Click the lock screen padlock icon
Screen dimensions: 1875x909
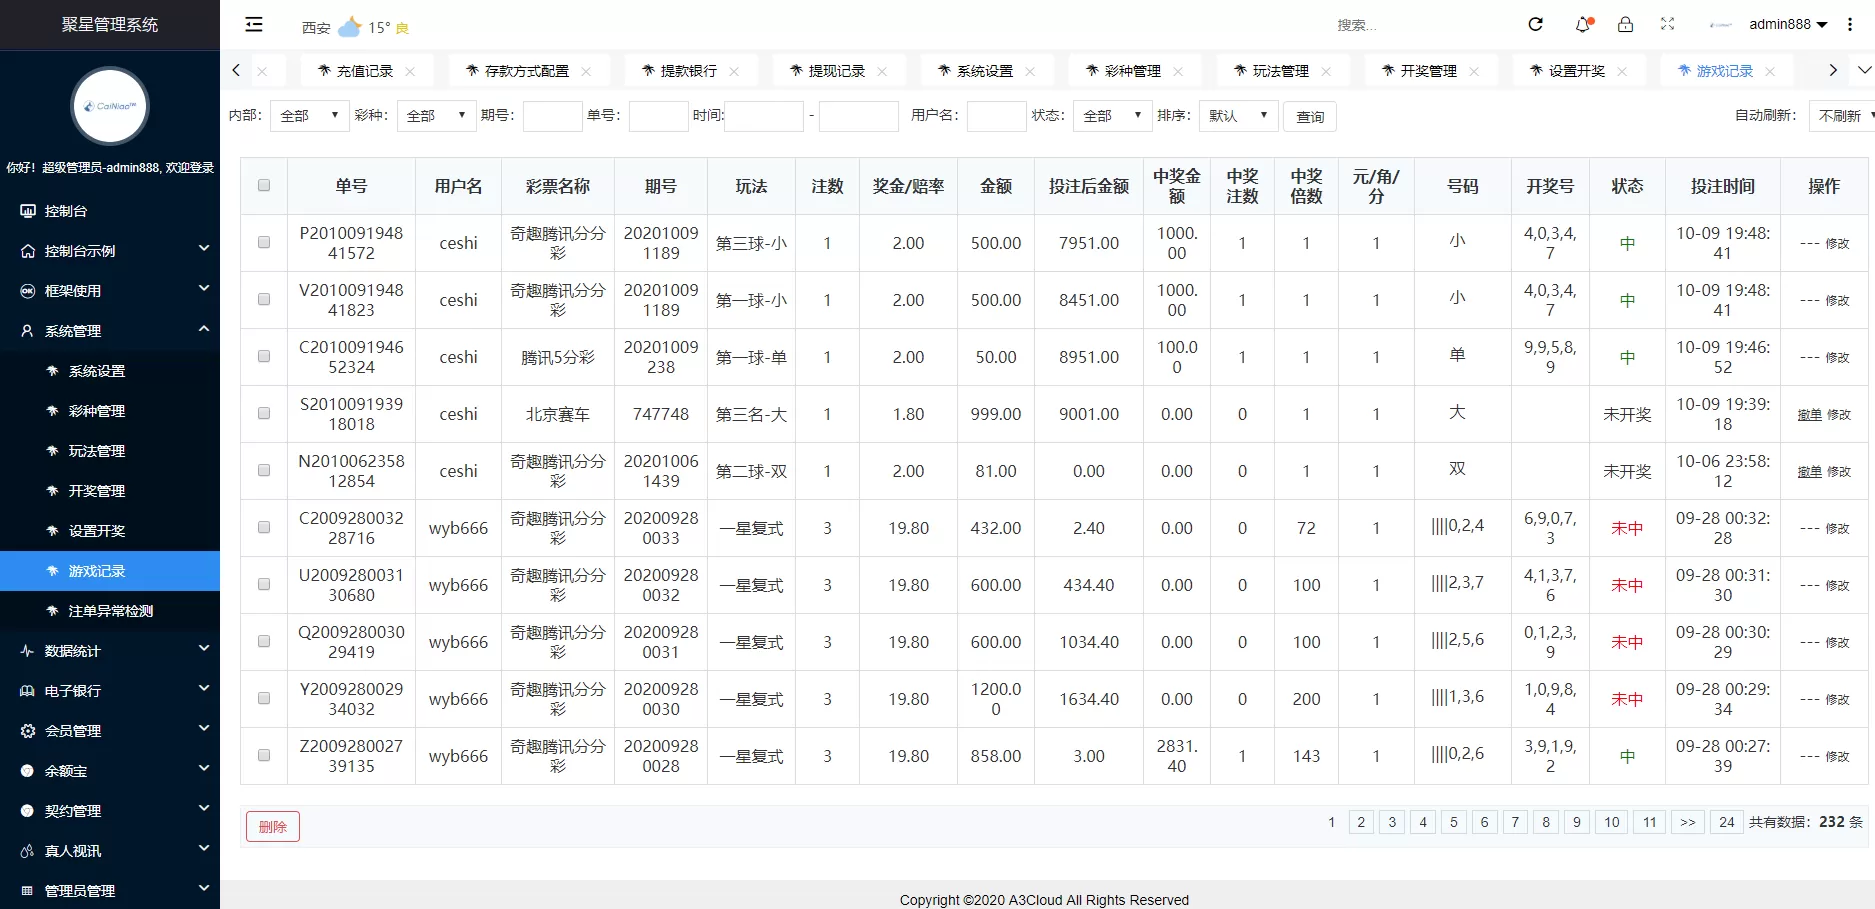tap(1625, 24)
